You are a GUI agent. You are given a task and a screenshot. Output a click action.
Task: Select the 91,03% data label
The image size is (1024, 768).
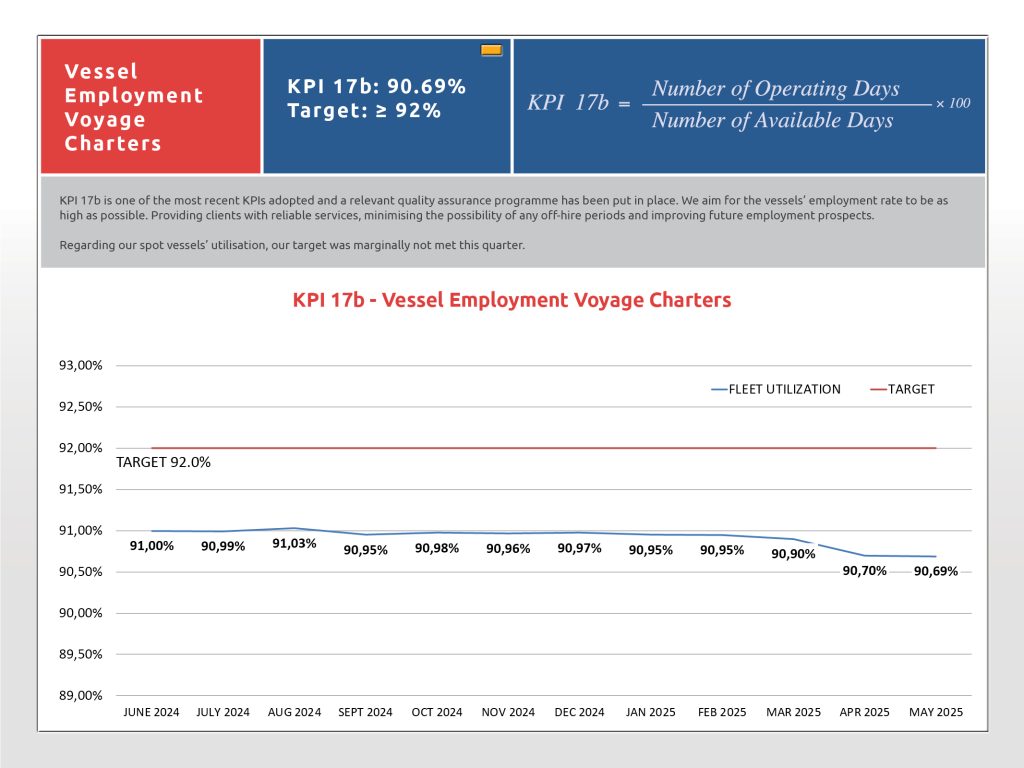click(x=294, y=543)
